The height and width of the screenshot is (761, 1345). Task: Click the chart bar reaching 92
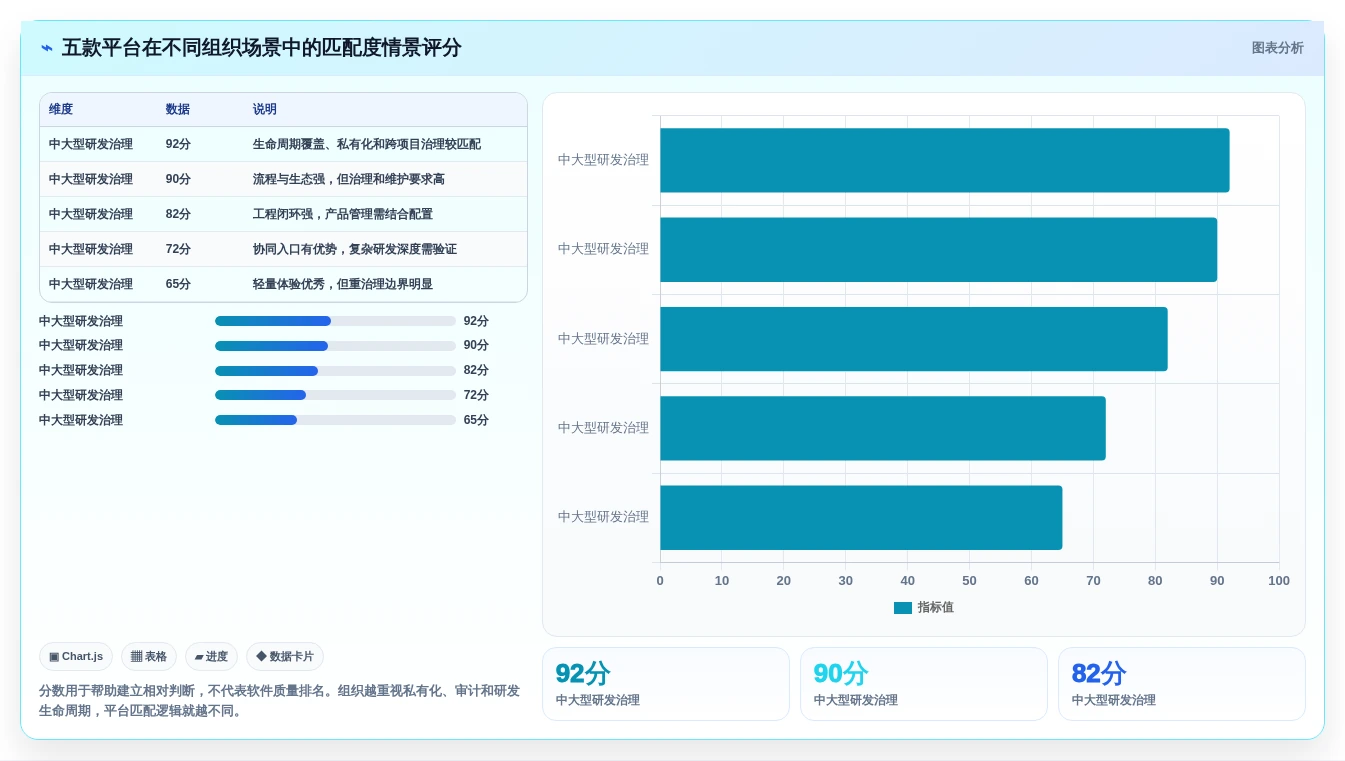point(945,160)
